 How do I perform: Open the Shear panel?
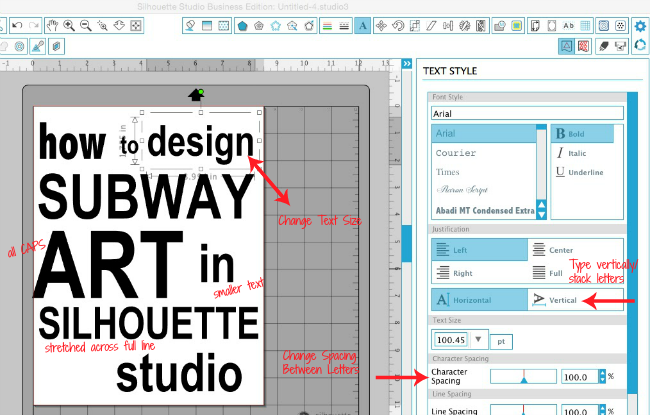click(431, 26)
